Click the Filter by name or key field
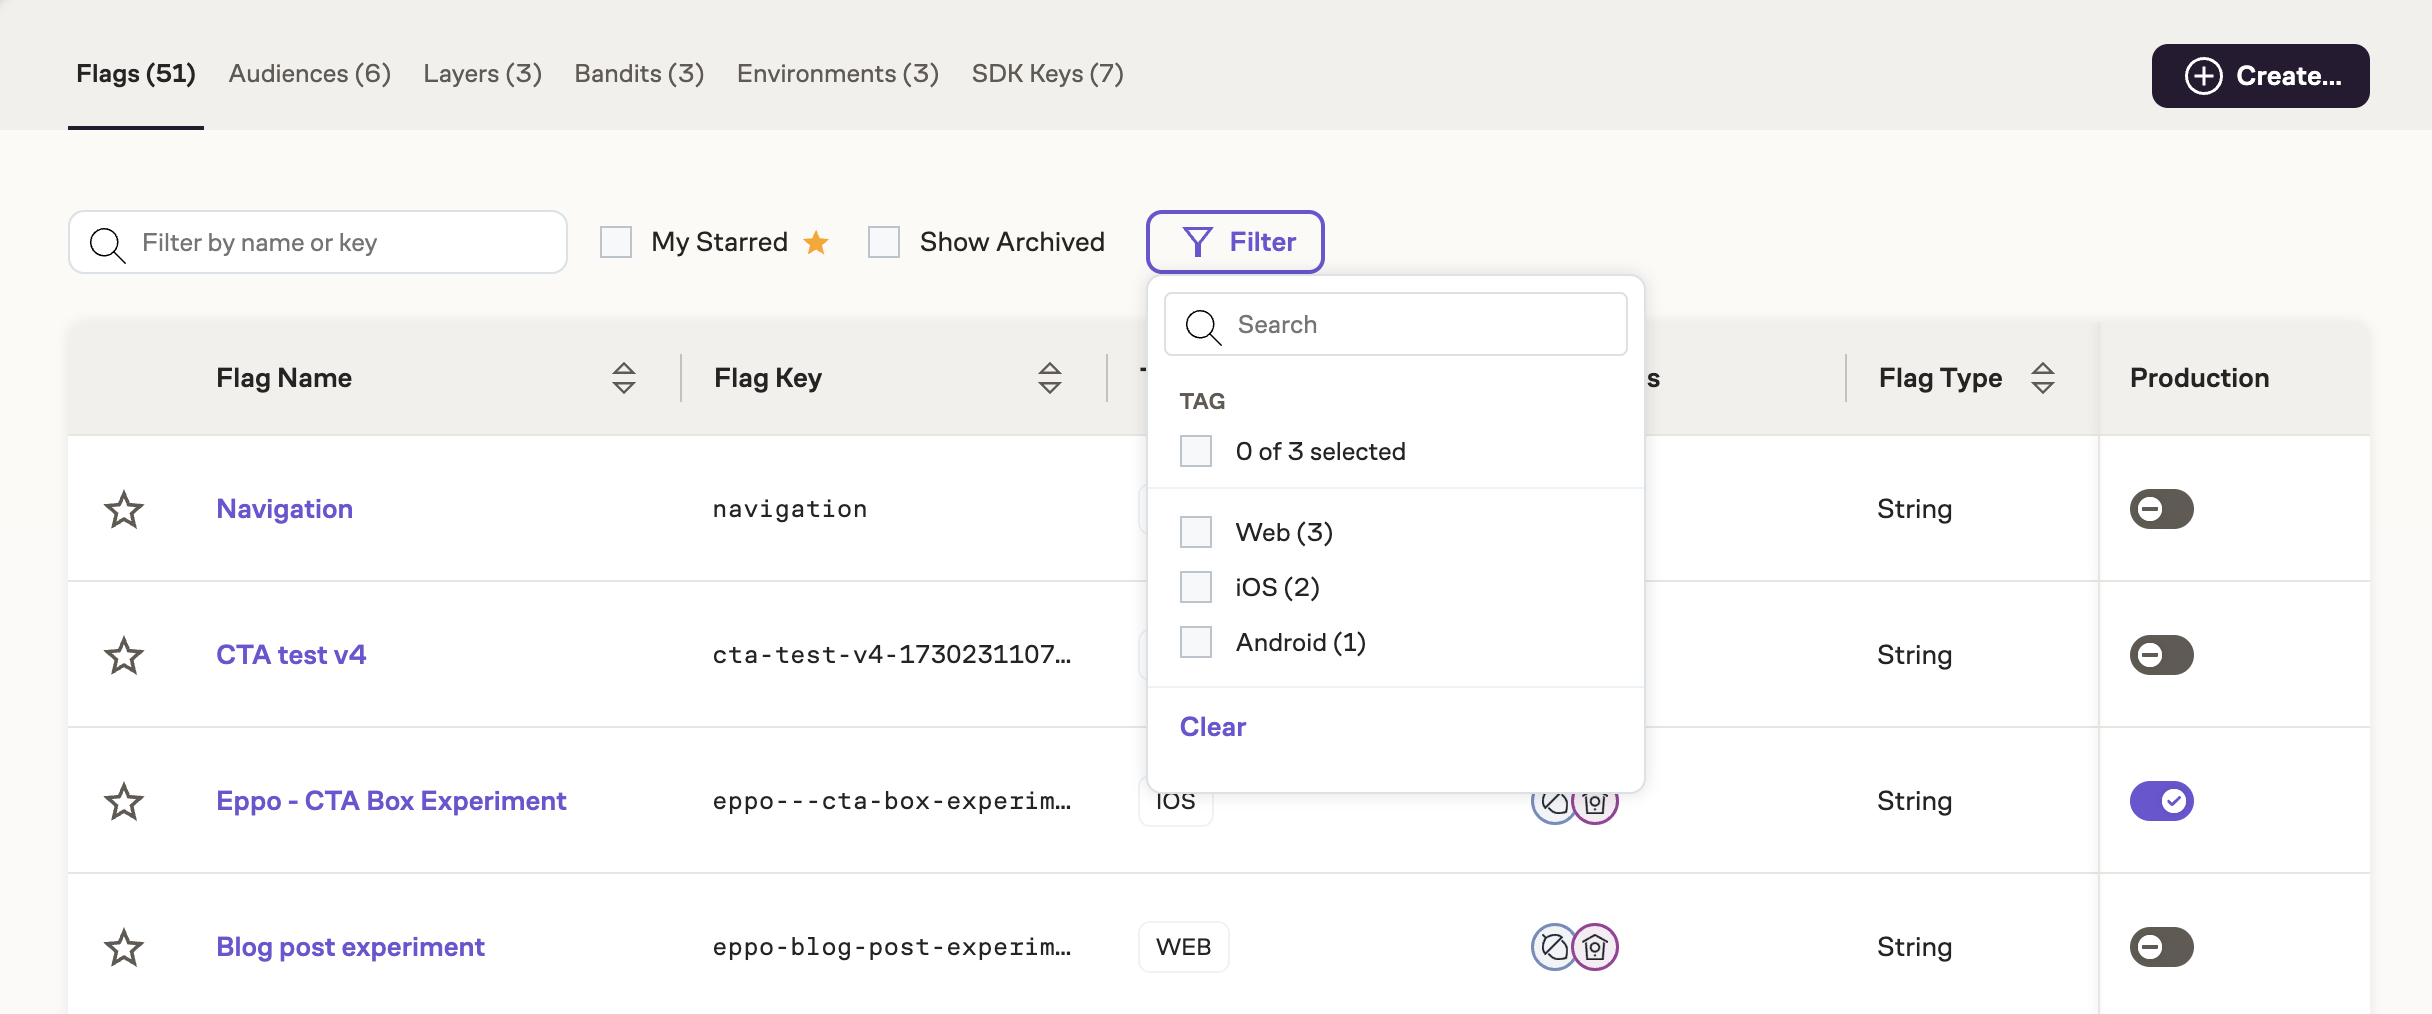Screen dimensions: 2432x1014 [x=317, y=241]
